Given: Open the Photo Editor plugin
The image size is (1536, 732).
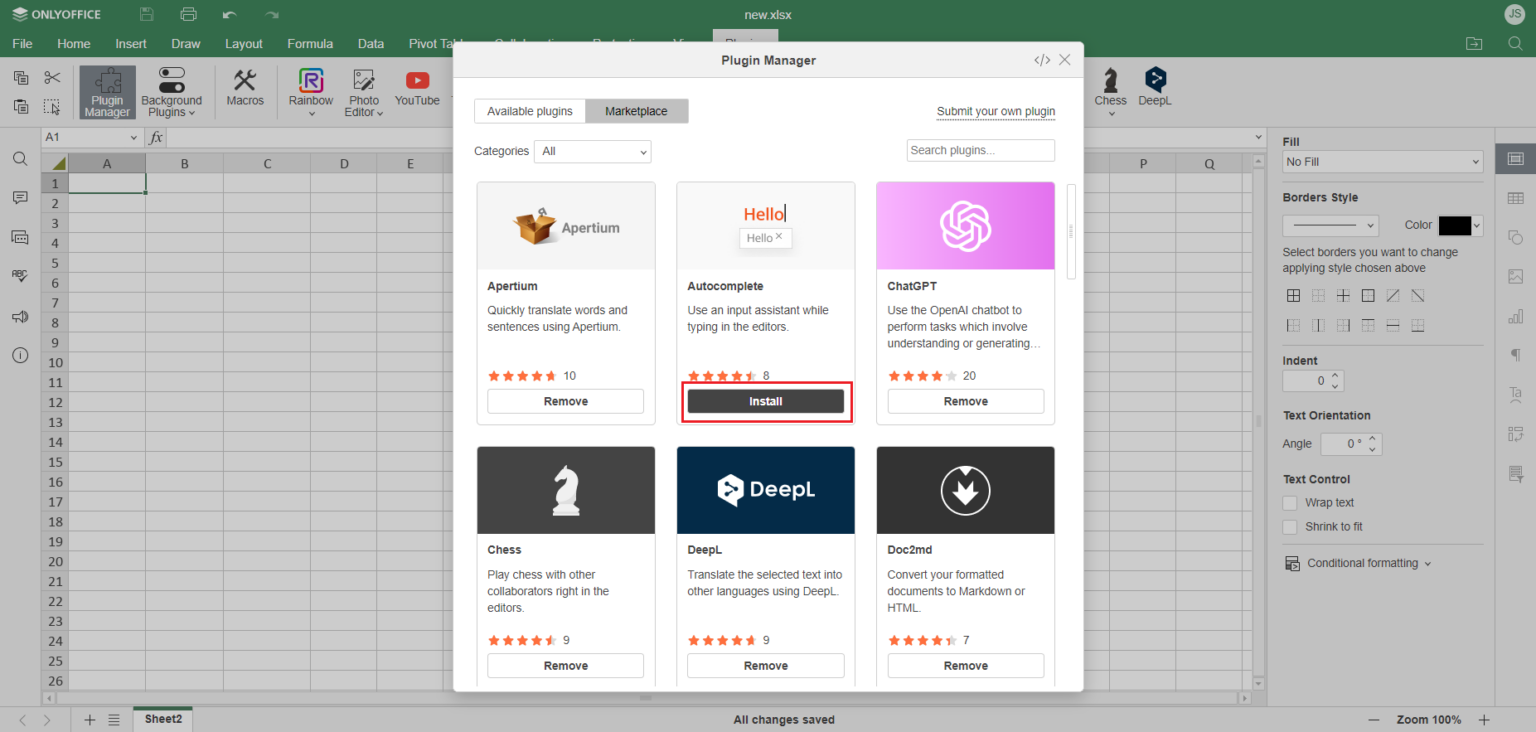Looking at the screenshot, I should (x=364, y=92).
